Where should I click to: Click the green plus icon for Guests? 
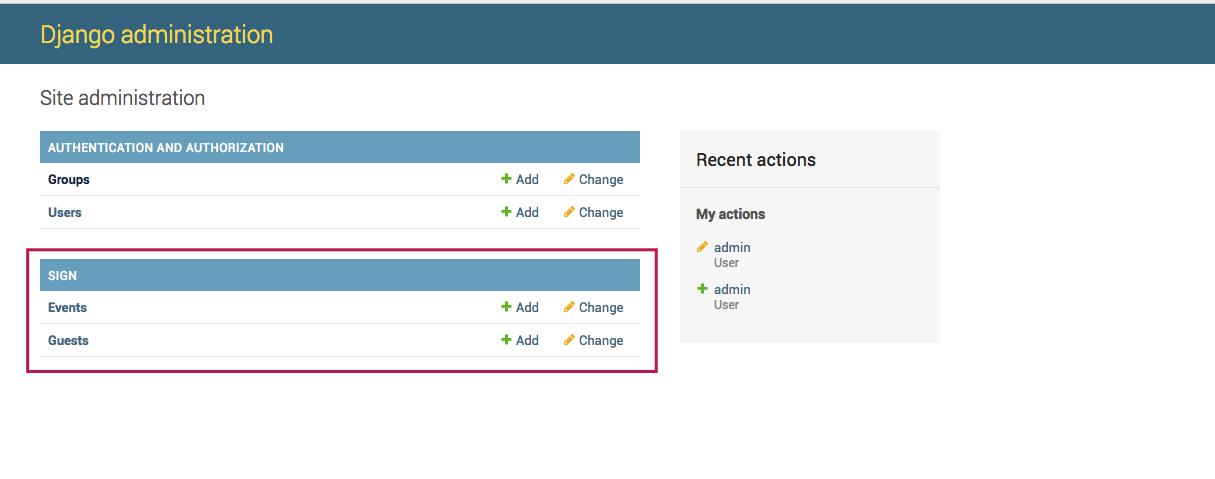[x=506, y=340]
